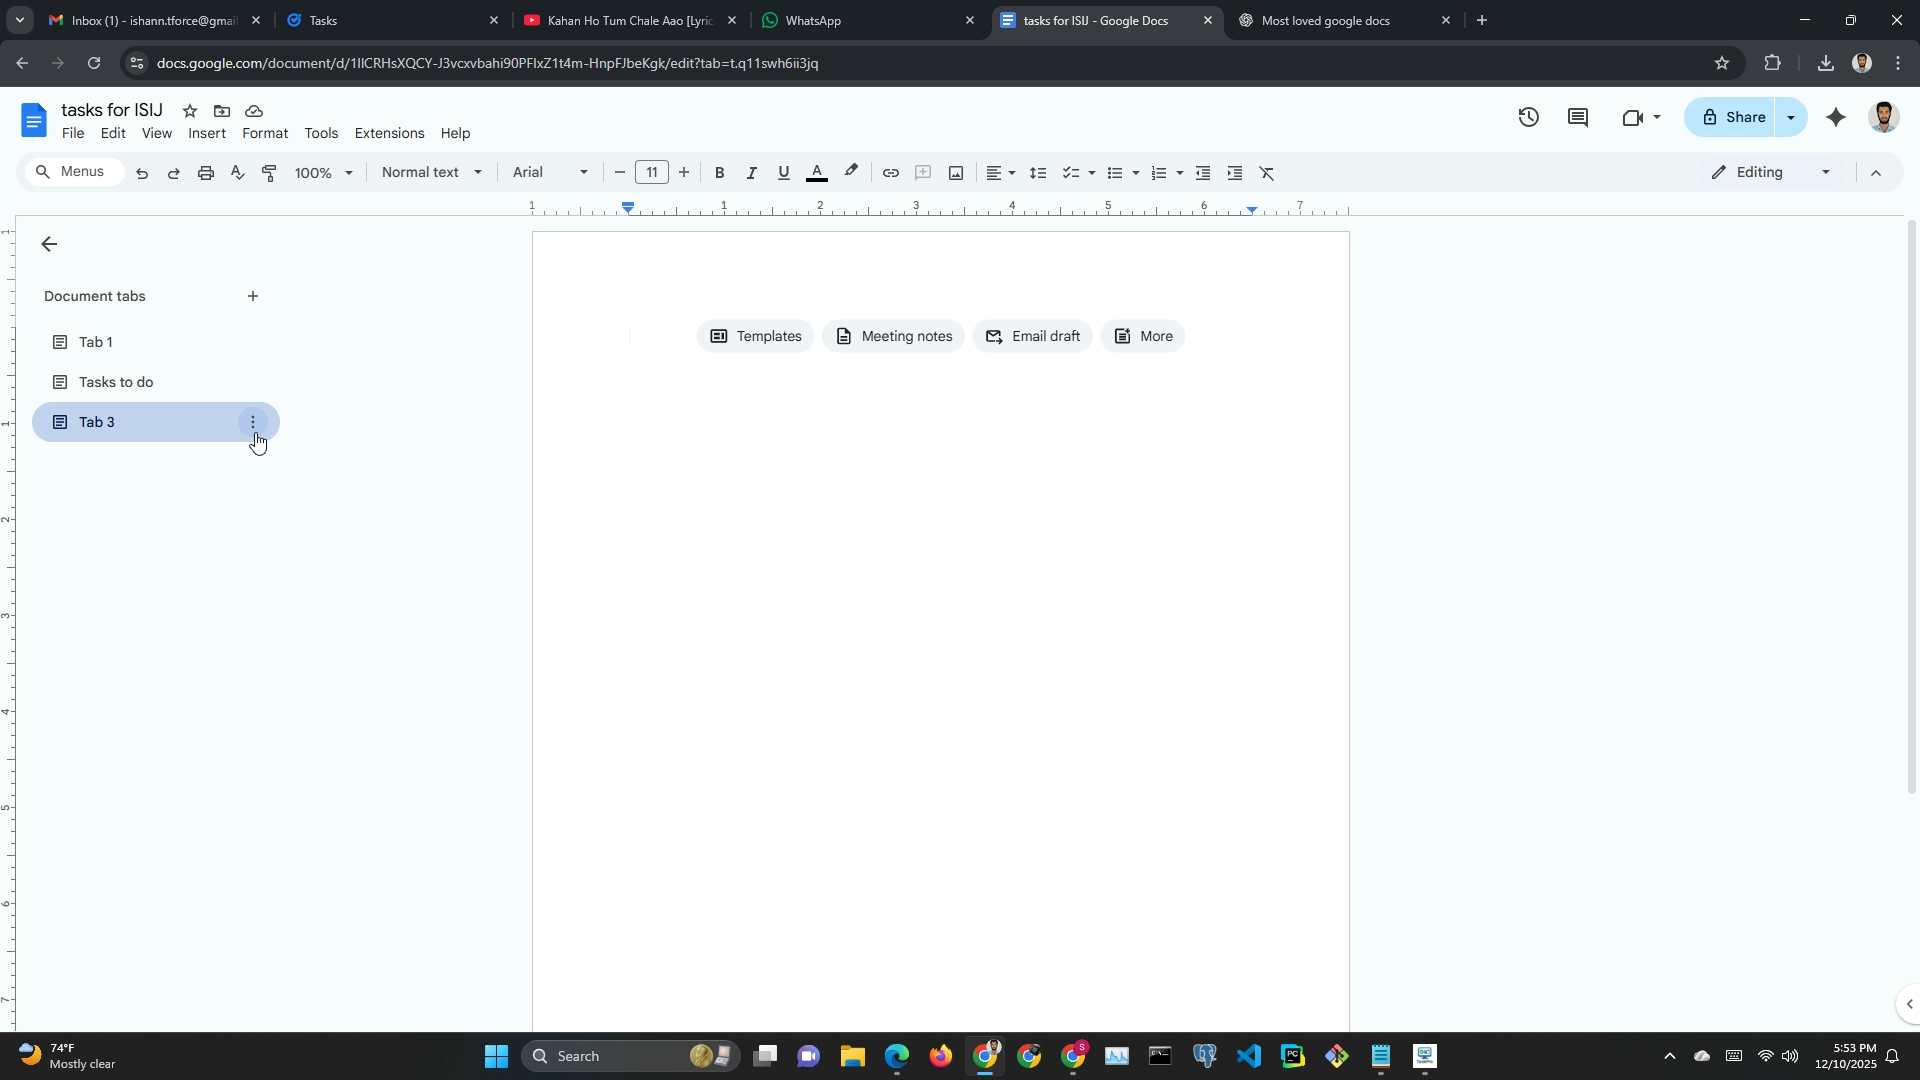Open the Arial font dropdown
Viewport: 1920px width, 1080px height.
(x=550, y=173)
